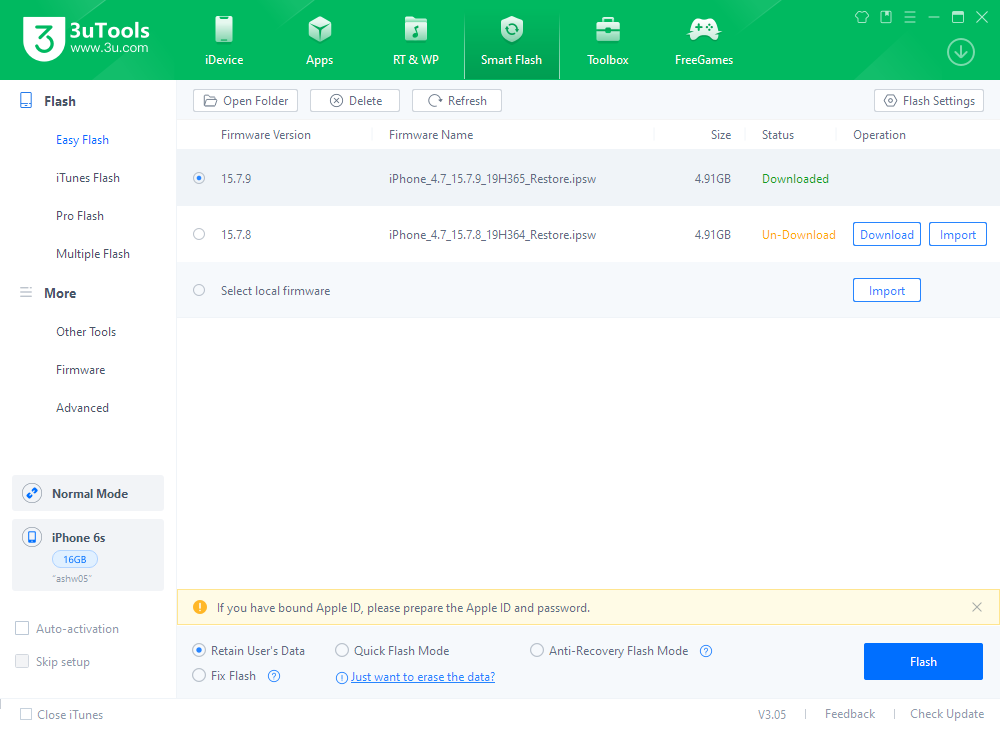Viewport: 1000px width, 729px height.
Task: Select the Fix Flash option
Action: pos(199,675)
